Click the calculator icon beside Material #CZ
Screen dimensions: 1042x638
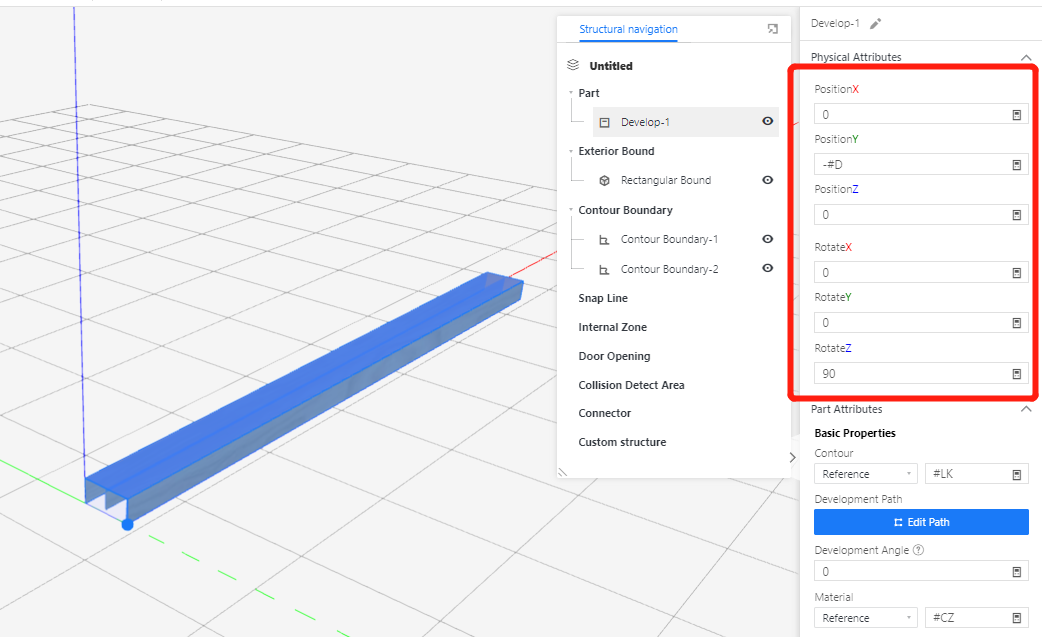pyautogui.click(x=1017, y=618)
